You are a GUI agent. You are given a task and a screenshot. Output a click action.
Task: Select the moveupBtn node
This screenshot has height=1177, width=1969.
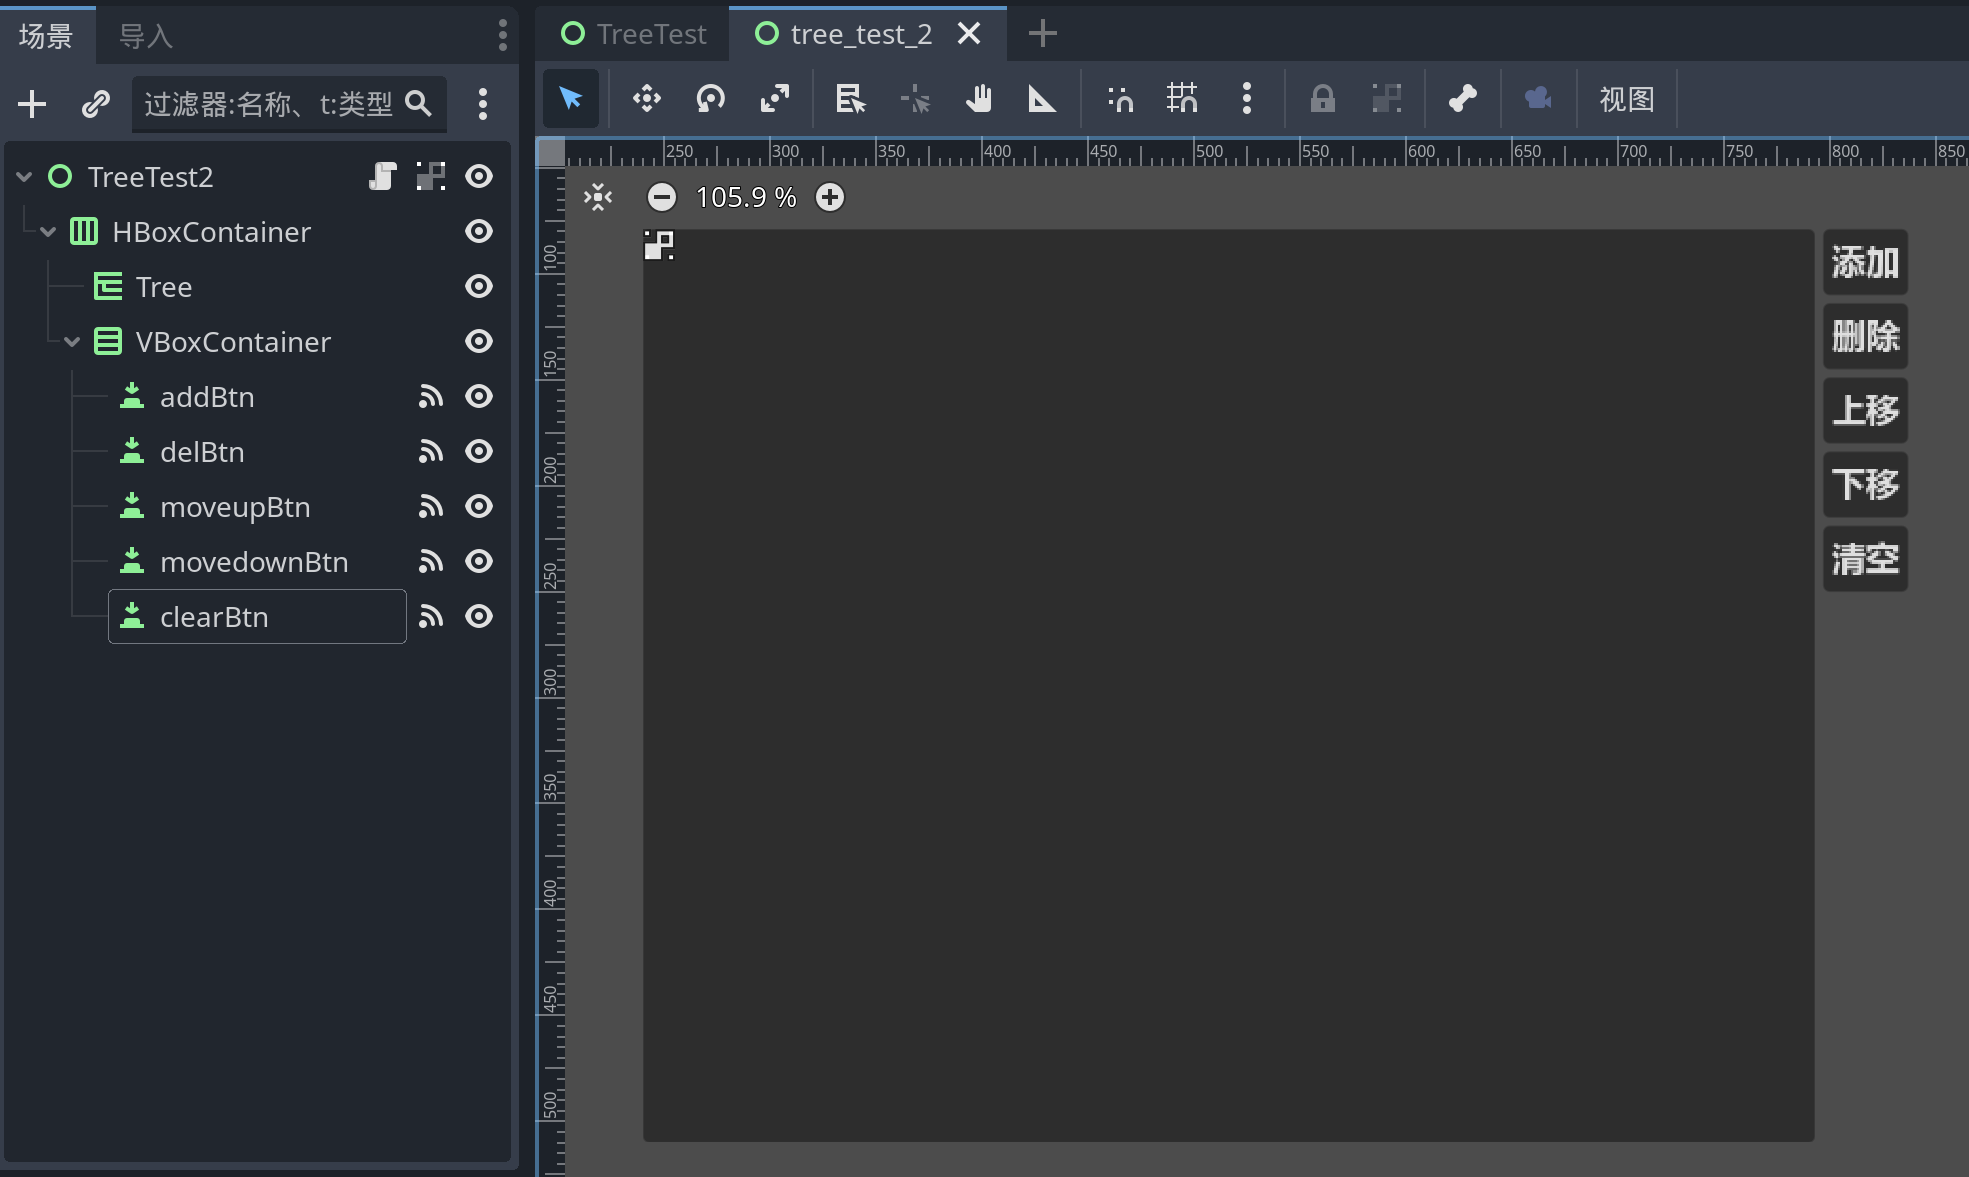235,507
